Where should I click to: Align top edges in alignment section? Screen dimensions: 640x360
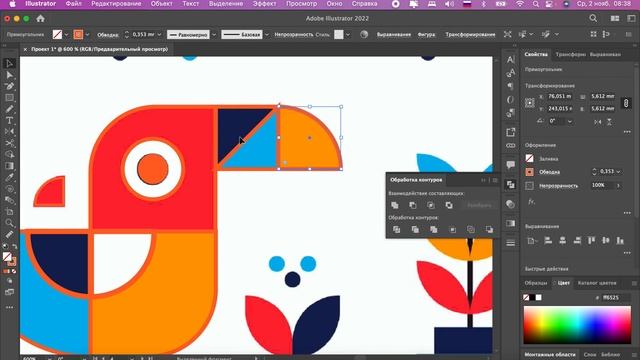coord(591,240)
